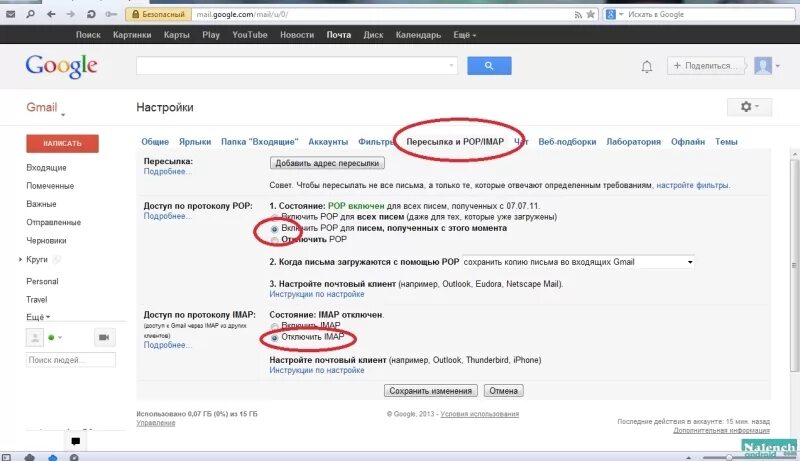The image size is (800, 461).
Task: Open Дополнительная информация footer link
Action: pyautogui.click(x=721, y=430)
